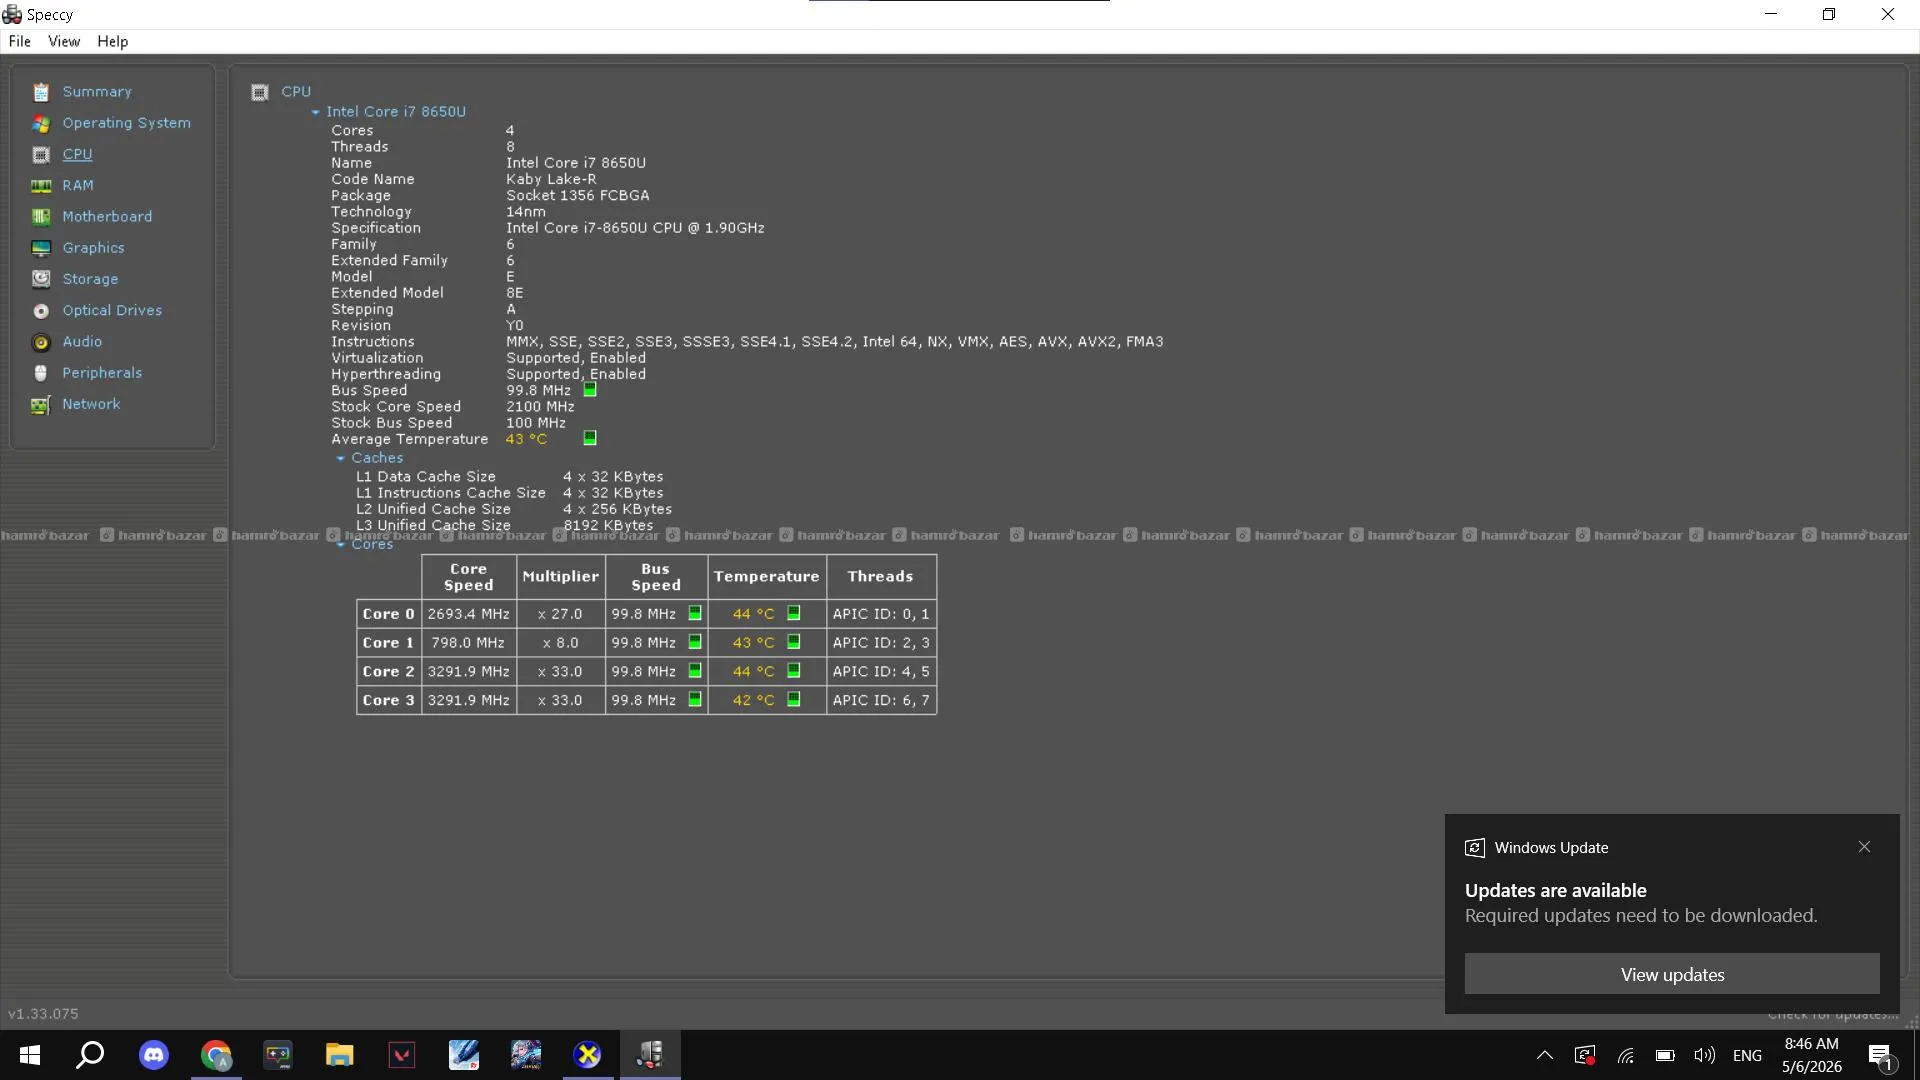Screen dimensions: 1920x1080
Task: Open the red V app on the taskbar
Action: coord(402,1055)
